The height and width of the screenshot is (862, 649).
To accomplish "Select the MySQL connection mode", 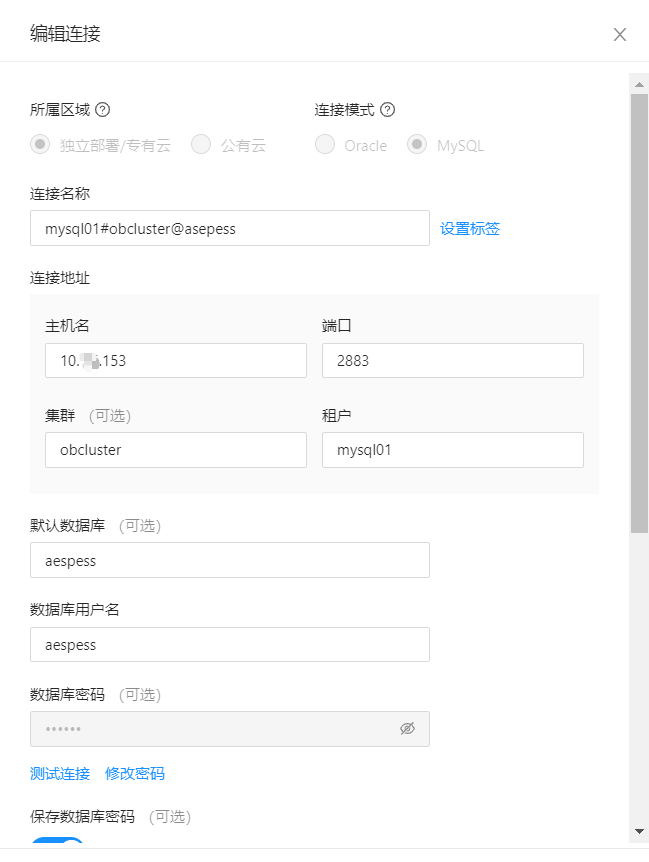I will tap(417, 144).
